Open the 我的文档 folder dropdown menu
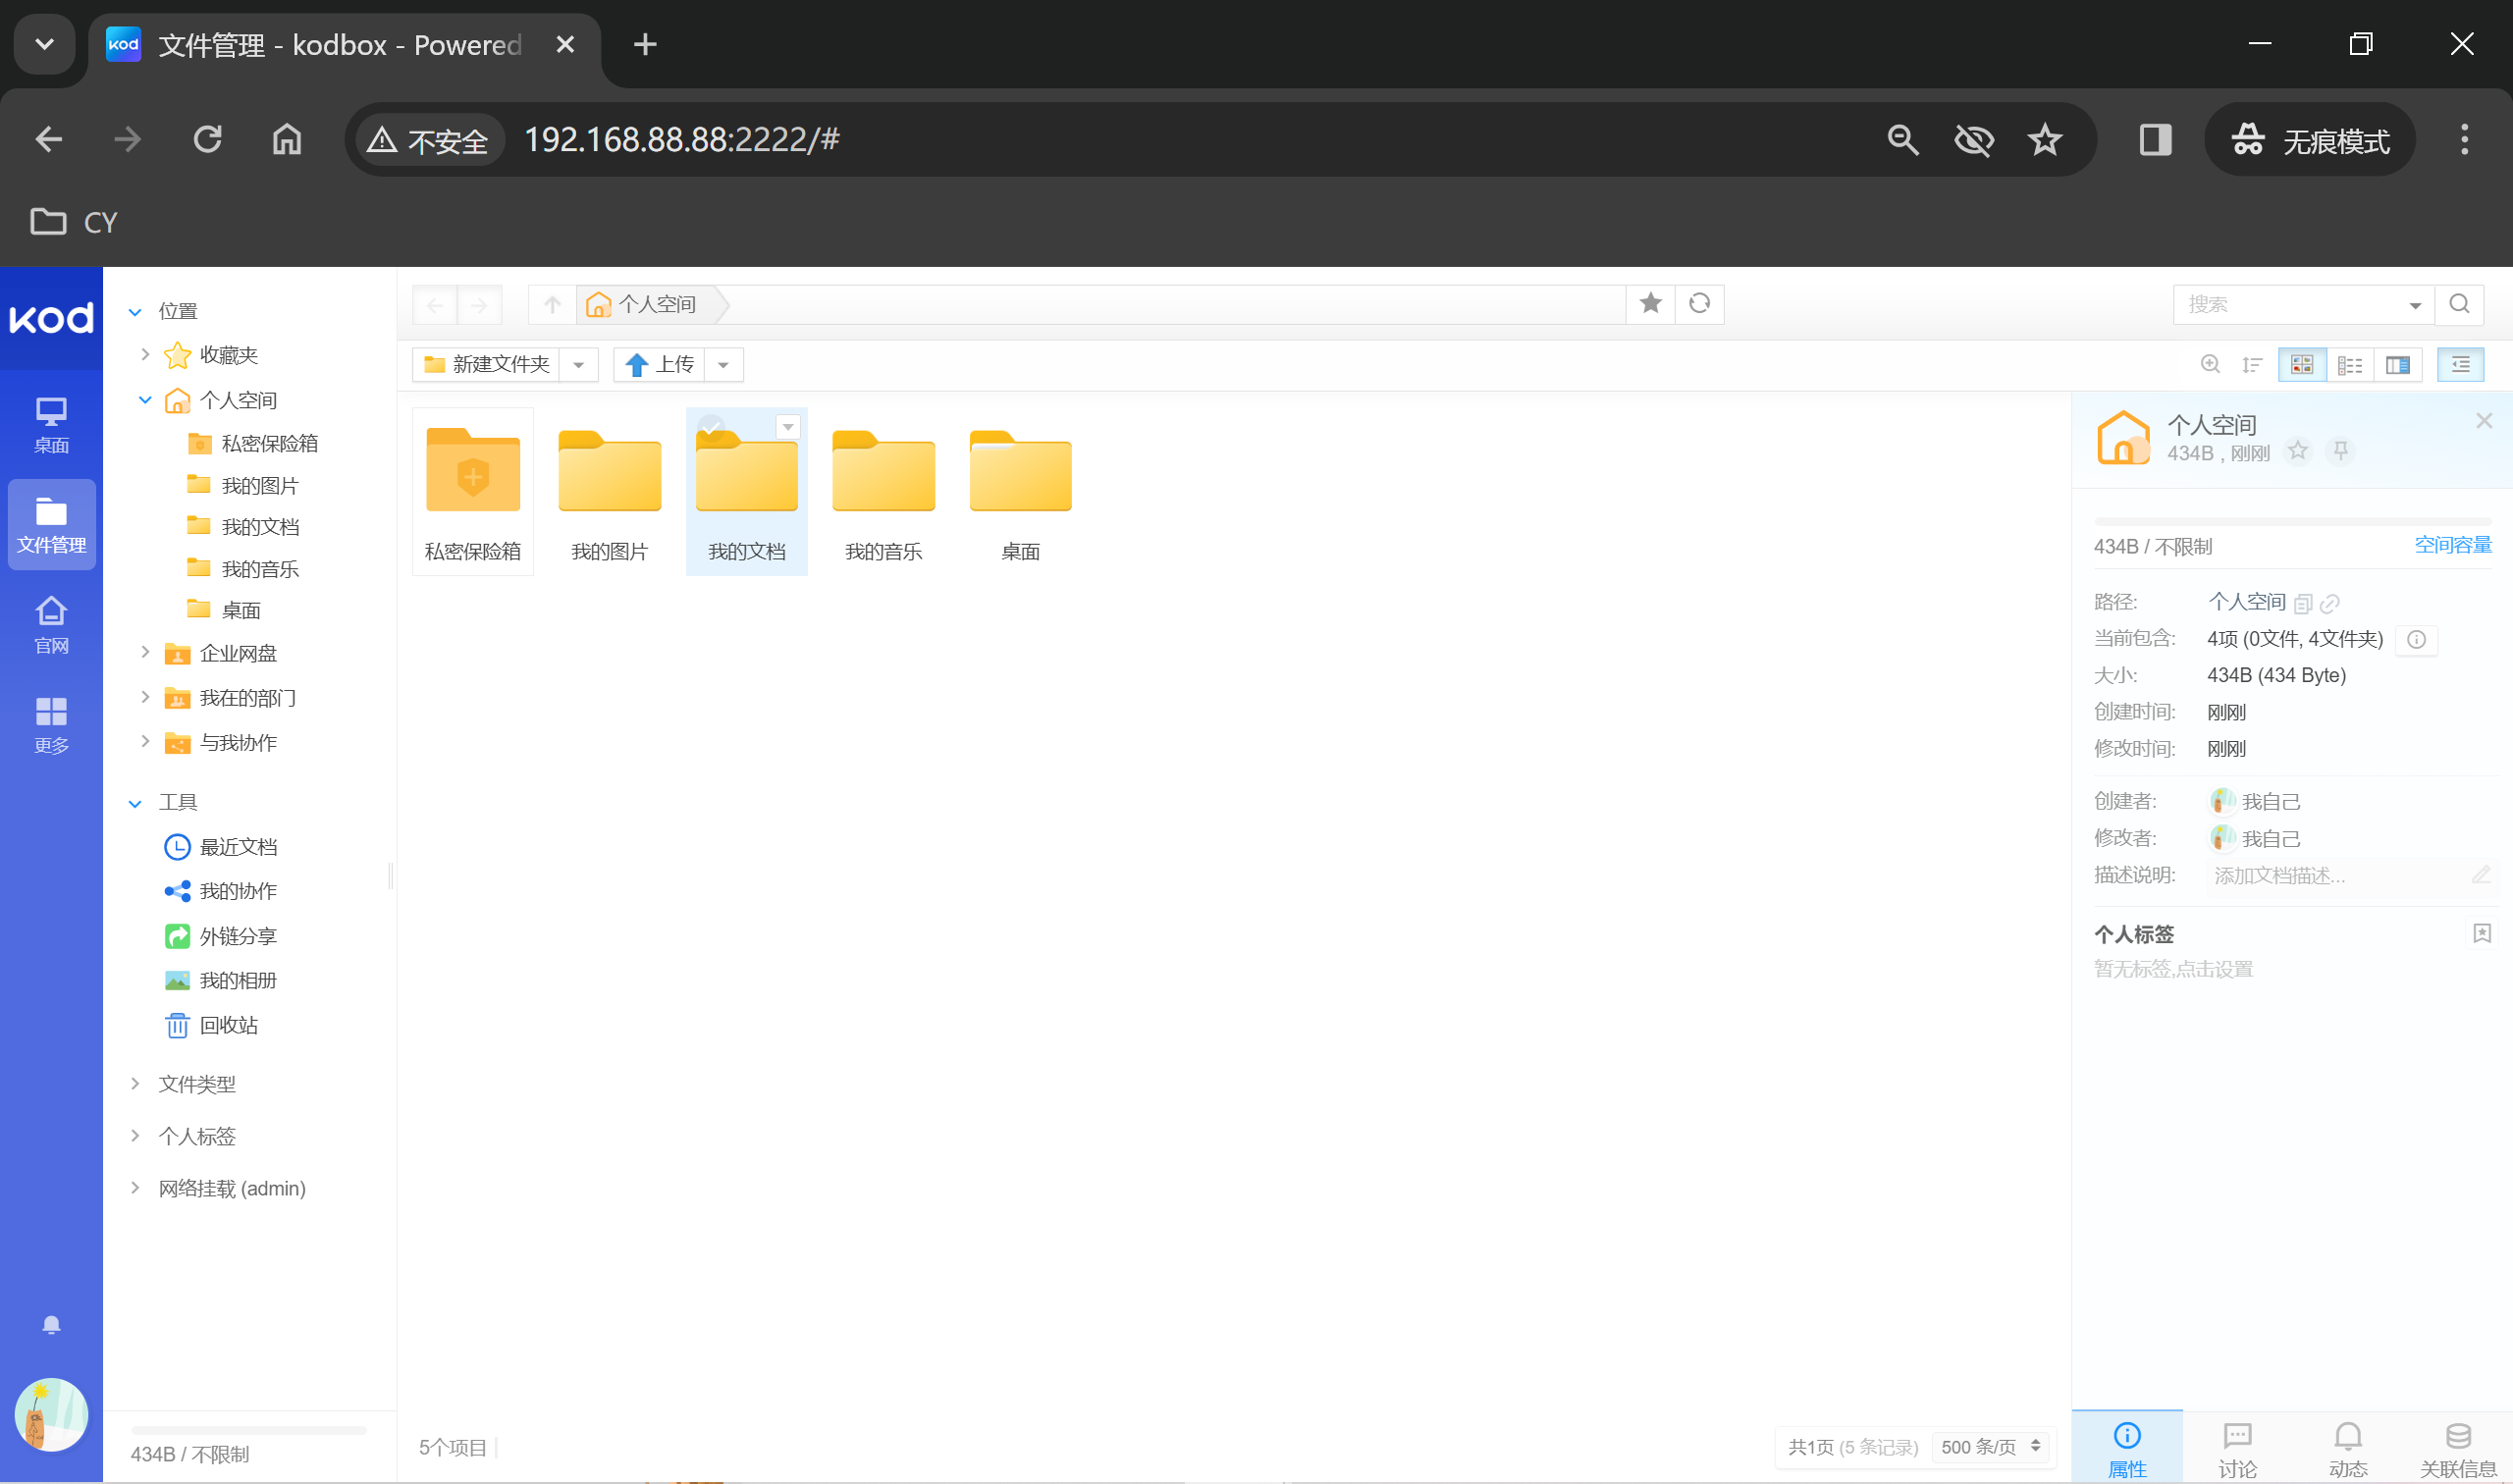This screenshot has height=1484, width=2513. point(788,427)
